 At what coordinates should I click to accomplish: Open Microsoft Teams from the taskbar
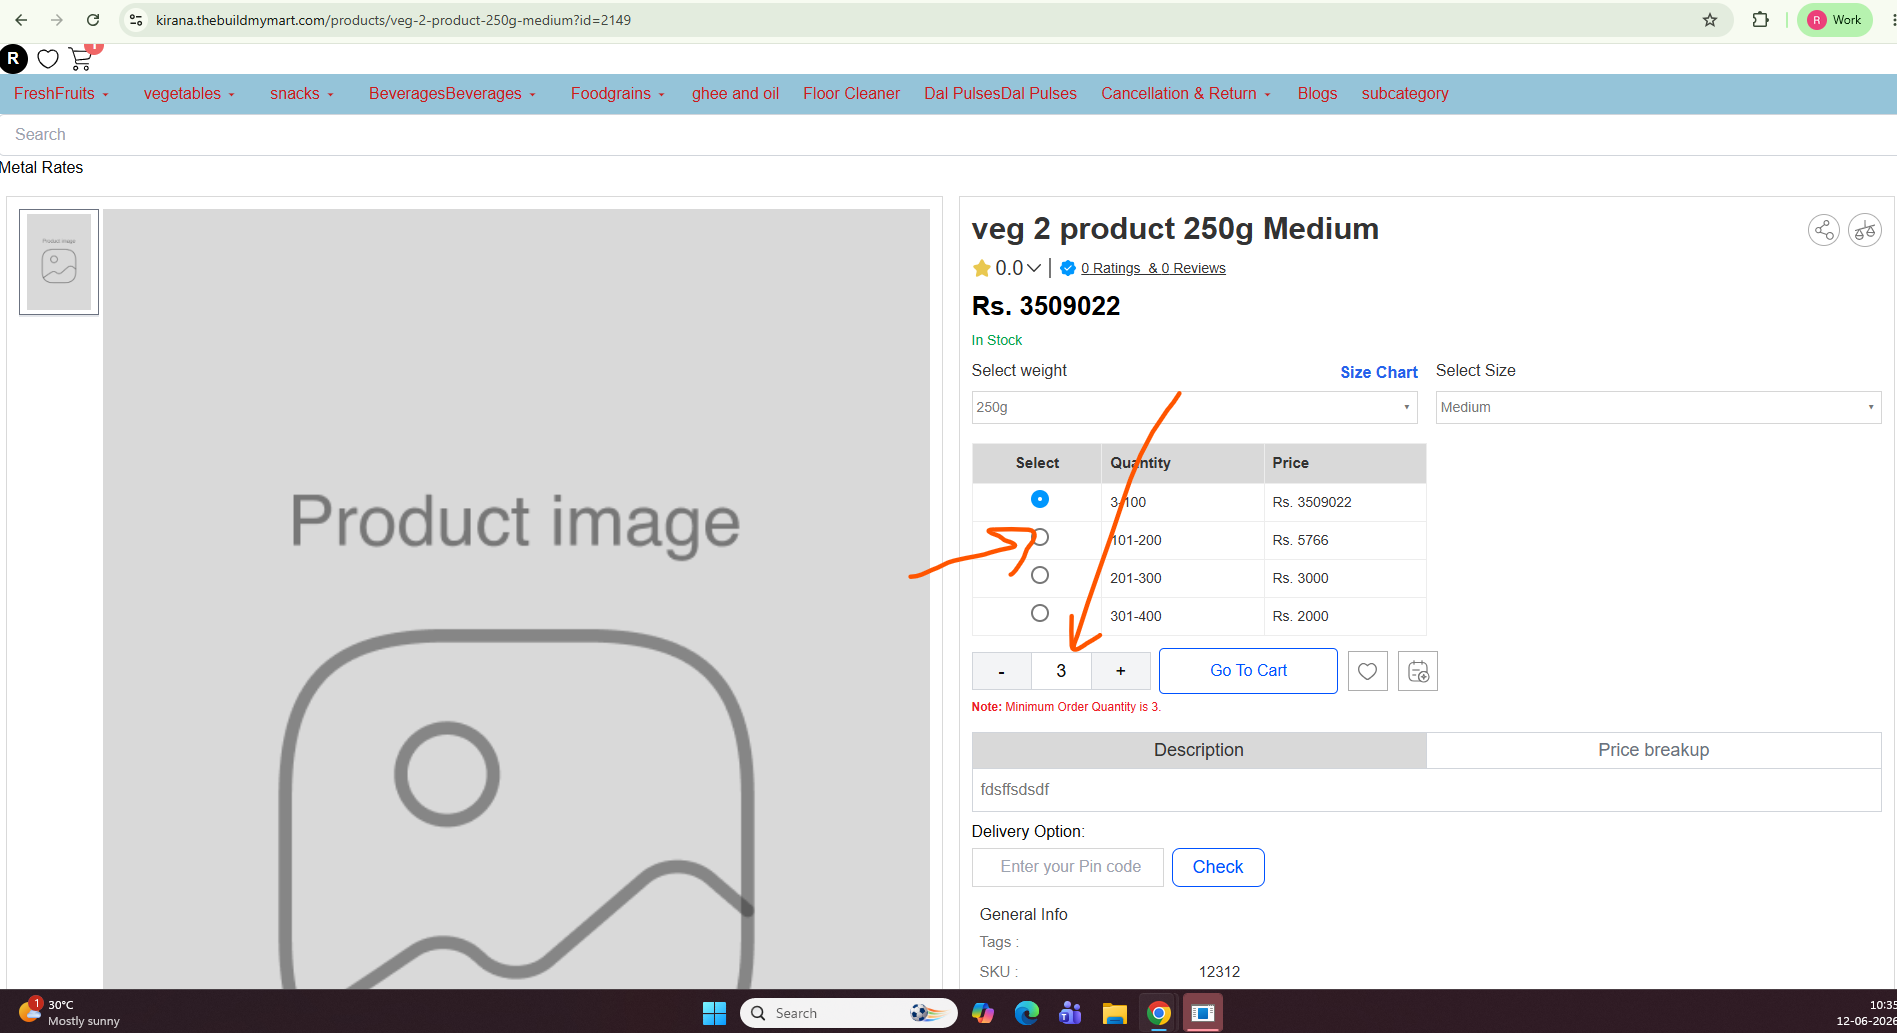[x=1071, y=1013]
